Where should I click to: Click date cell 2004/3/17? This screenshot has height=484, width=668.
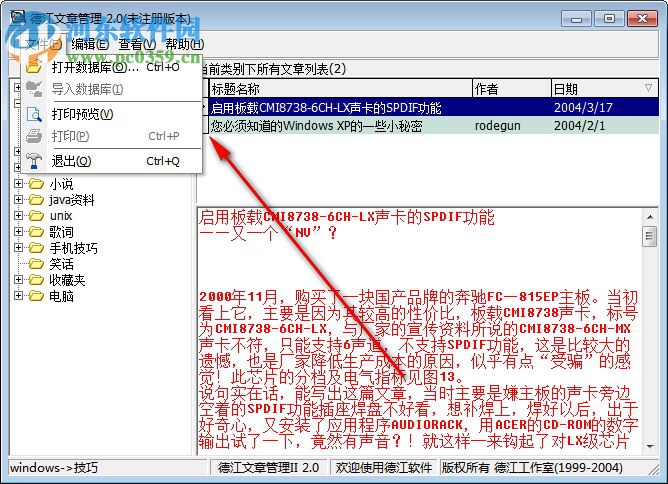click(x=583, y=107)
